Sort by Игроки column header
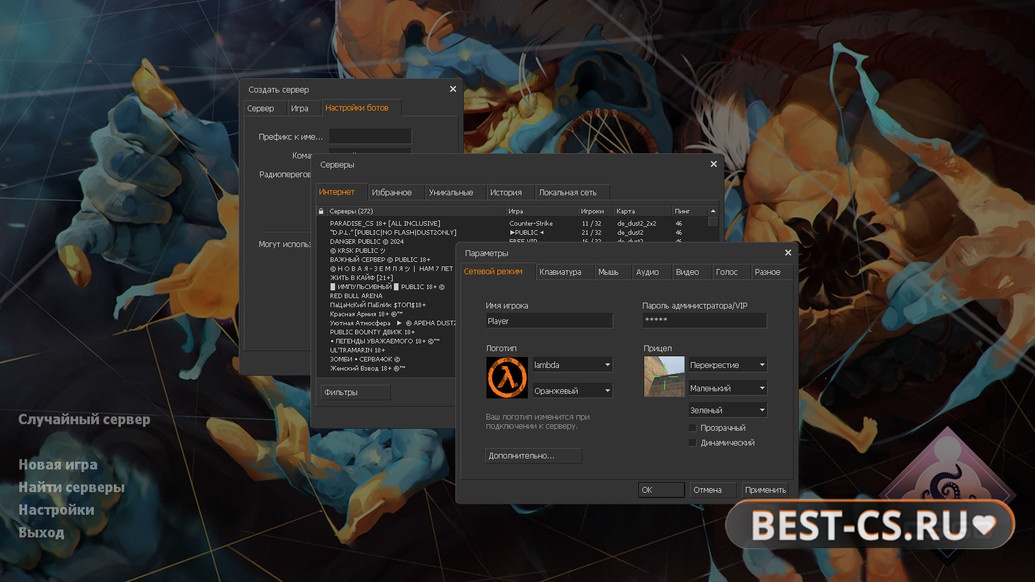This screenshot has width=1035, height=582. 596,211
